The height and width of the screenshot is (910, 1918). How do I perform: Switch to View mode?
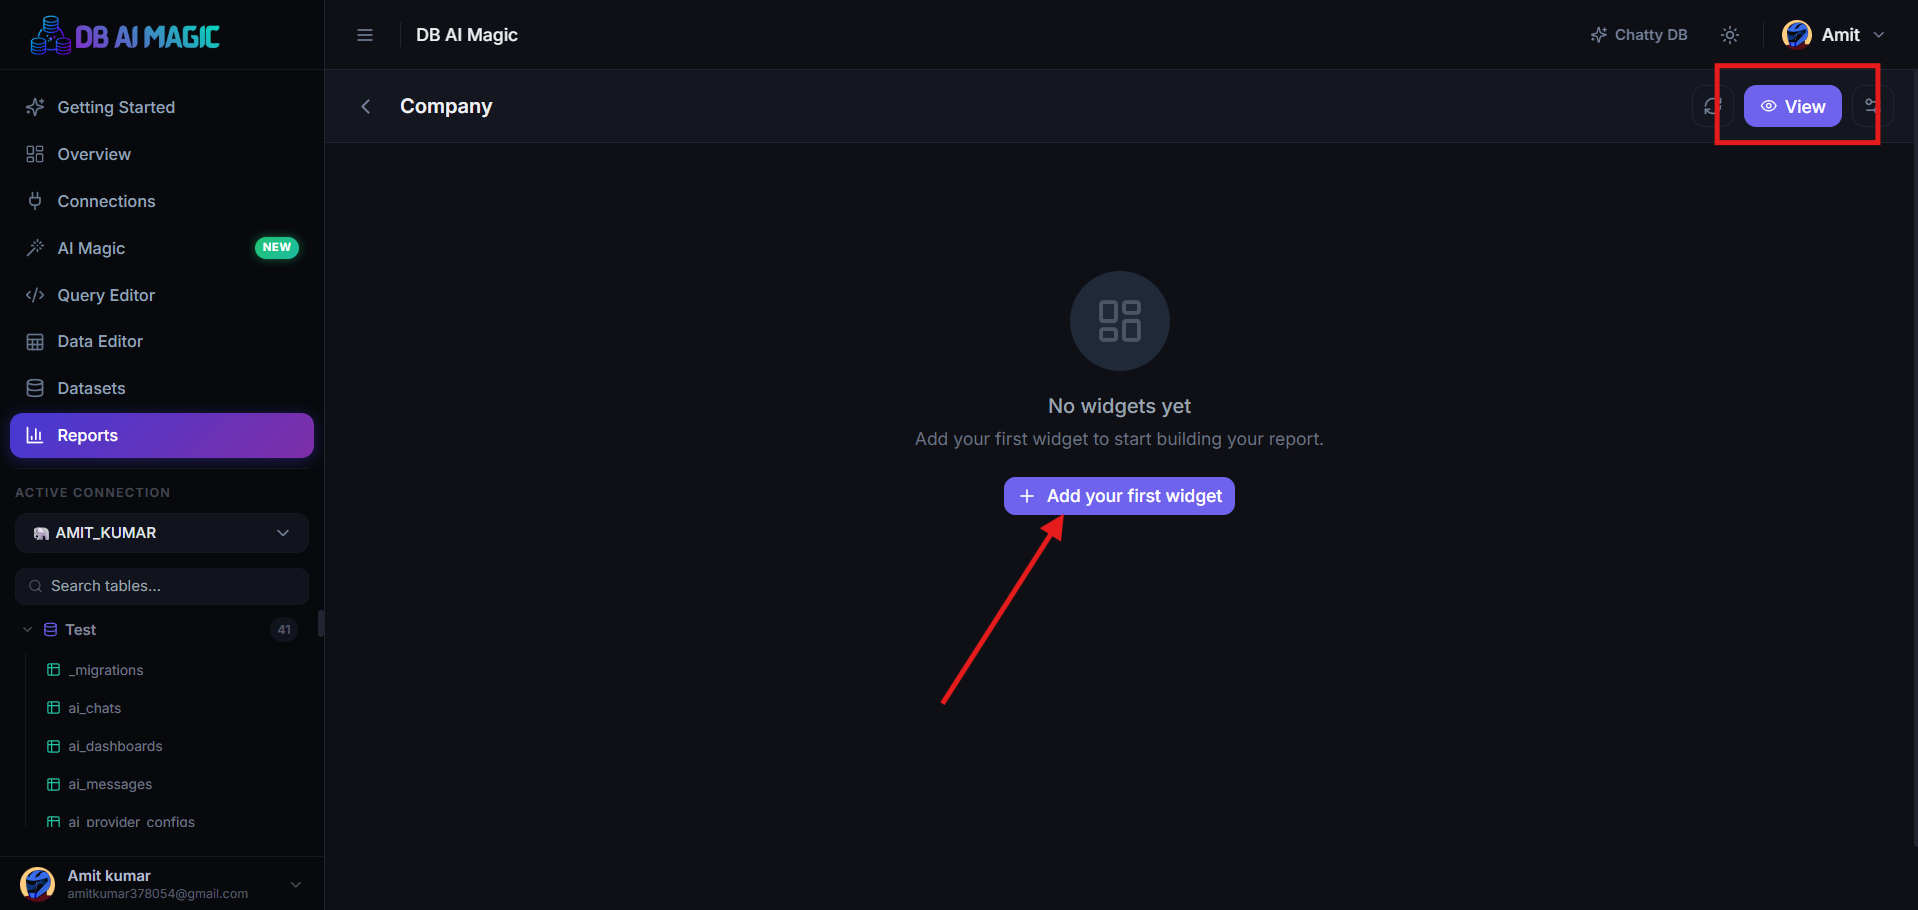pos(1793,106)
